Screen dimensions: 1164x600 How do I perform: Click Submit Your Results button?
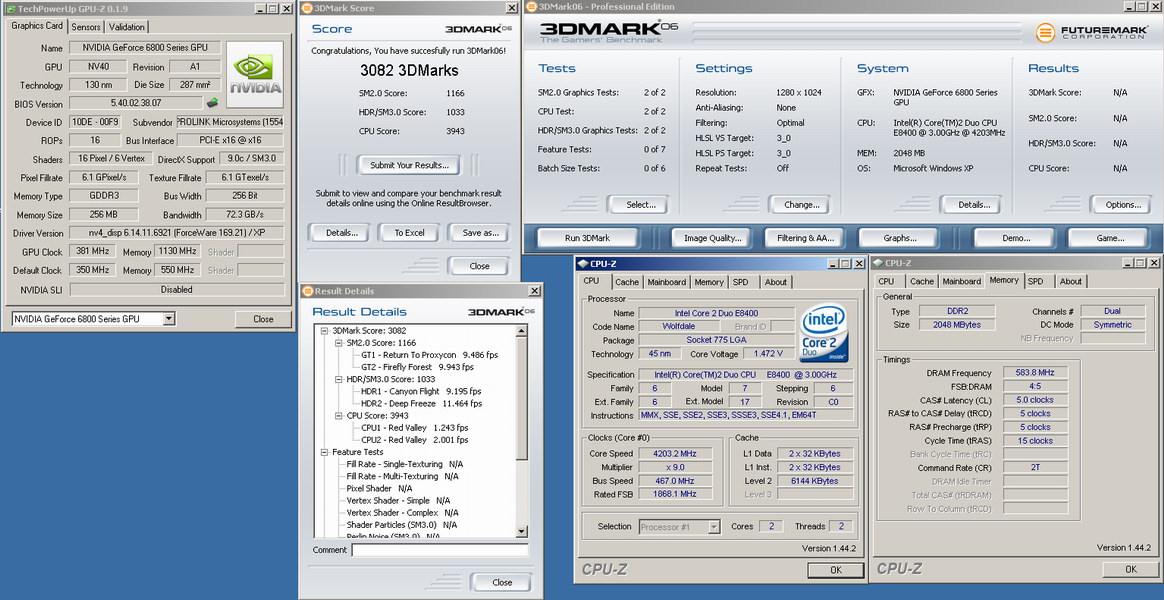(x=410, y=165)
